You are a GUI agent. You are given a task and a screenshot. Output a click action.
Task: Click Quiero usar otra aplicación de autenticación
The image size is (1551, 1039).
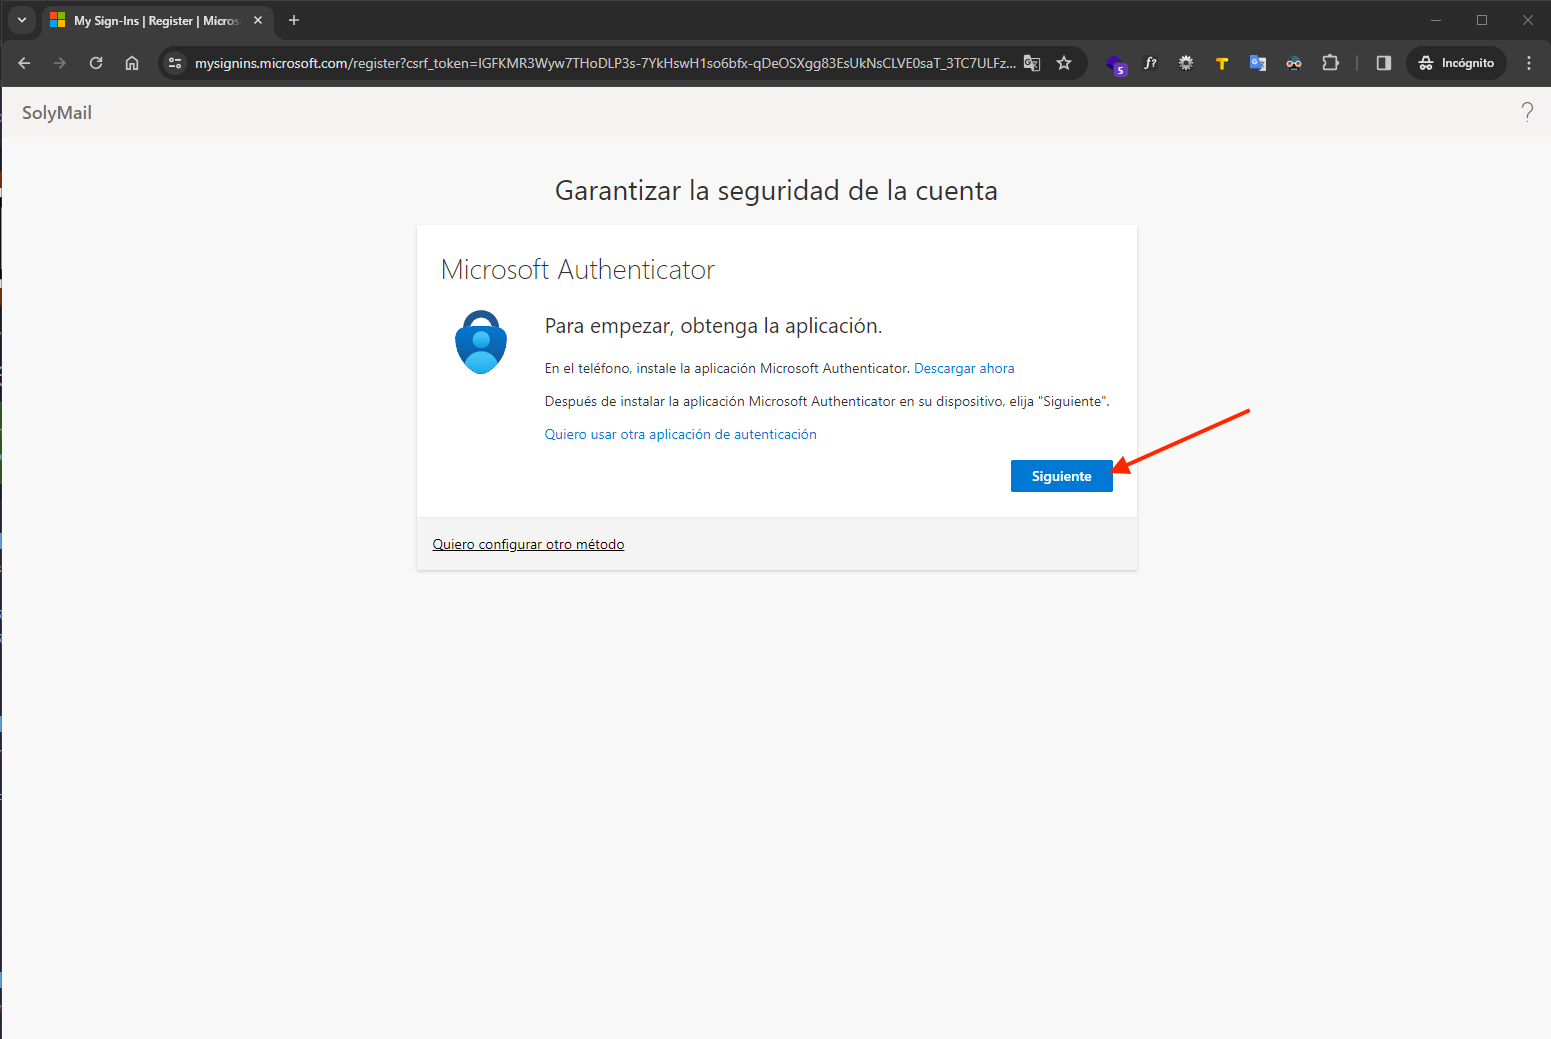pyautogui.click(x=680, y=434)
